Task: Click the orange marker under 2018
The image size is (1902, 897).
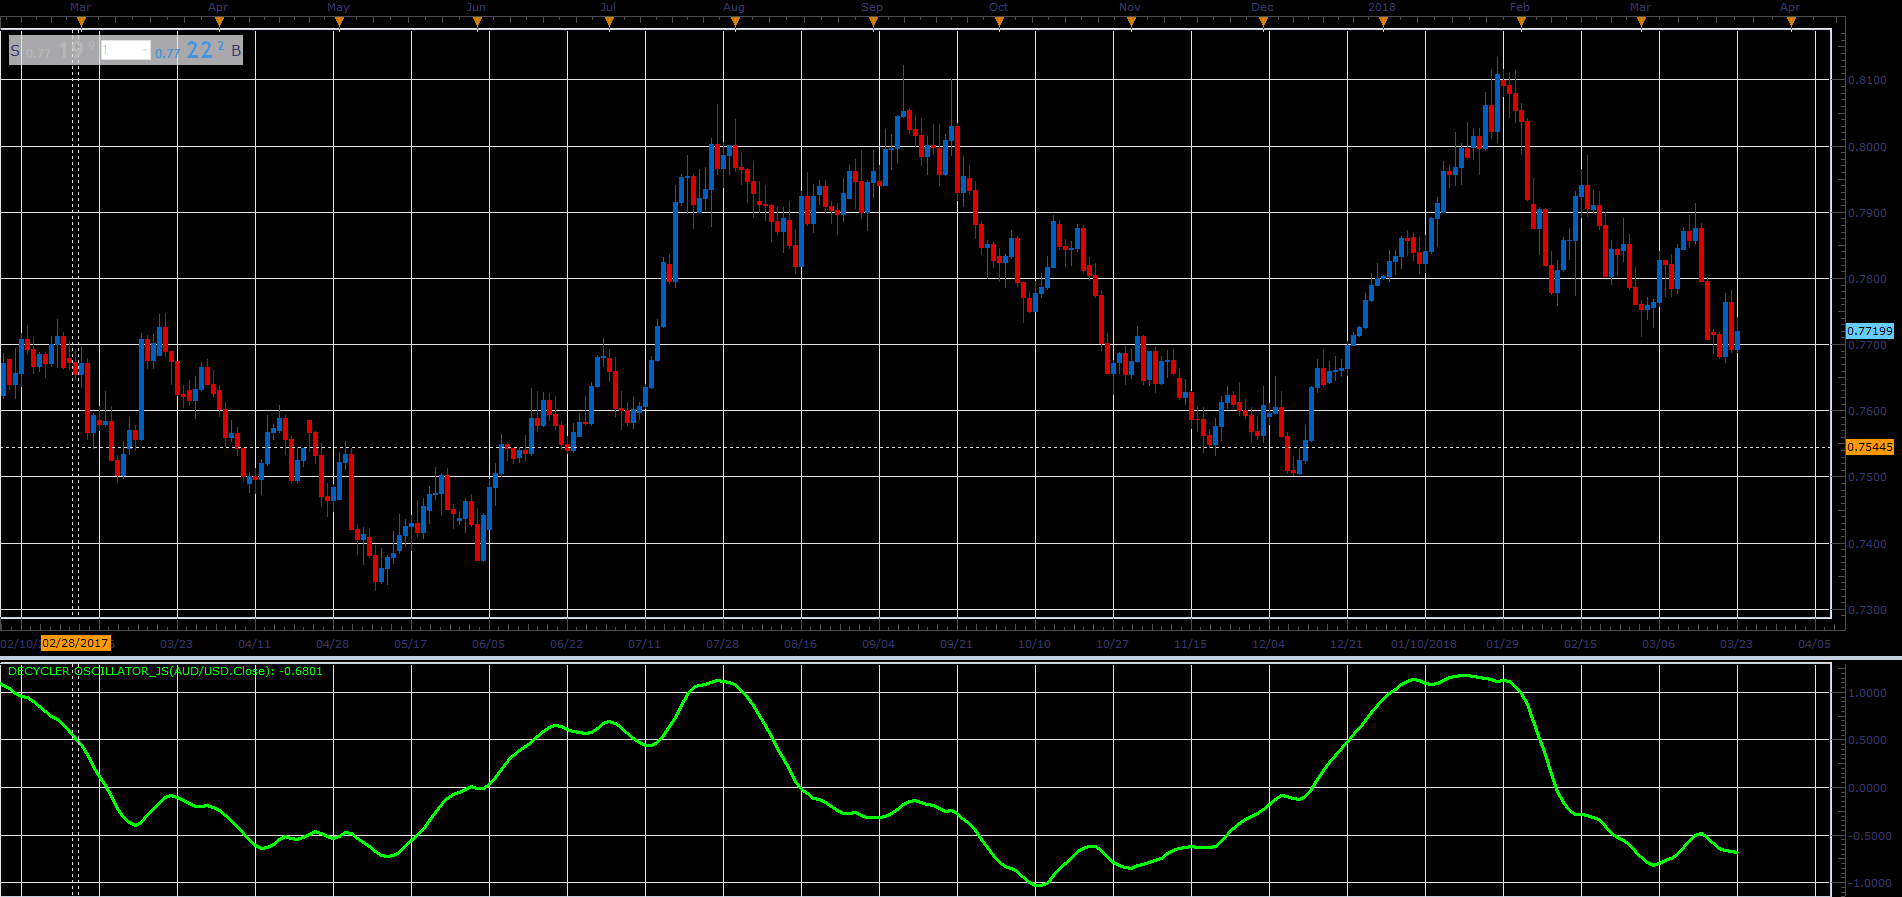Action: [1383, 22]
